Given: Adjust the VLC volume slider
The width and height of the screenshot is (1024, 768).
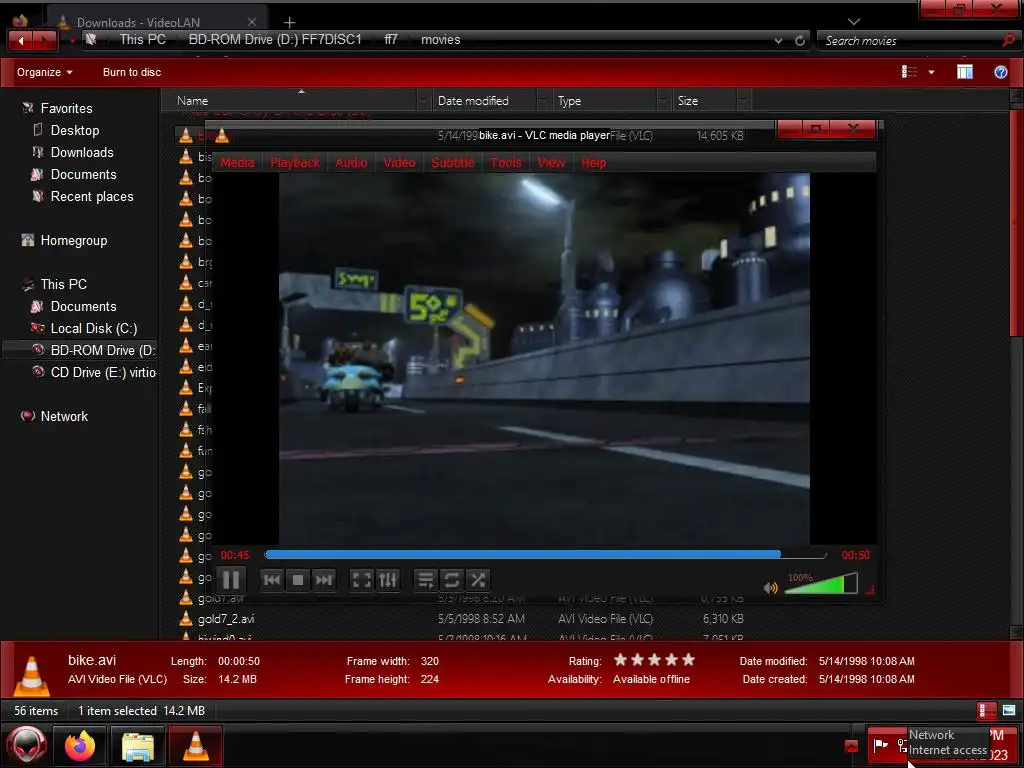Looking at the screenshot, I should [x=822, y=583].
